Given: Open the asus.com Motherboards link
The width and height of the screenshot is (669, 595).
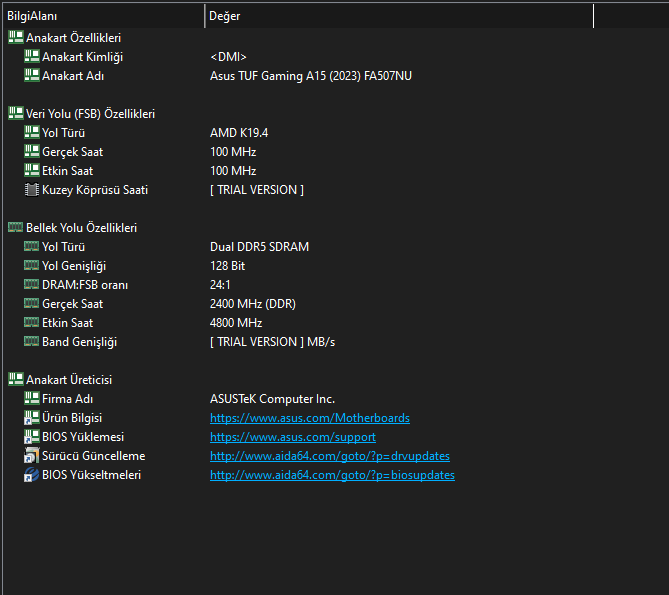Looking at the screenshot, I should pyautogui.click(x=309, y=418).
